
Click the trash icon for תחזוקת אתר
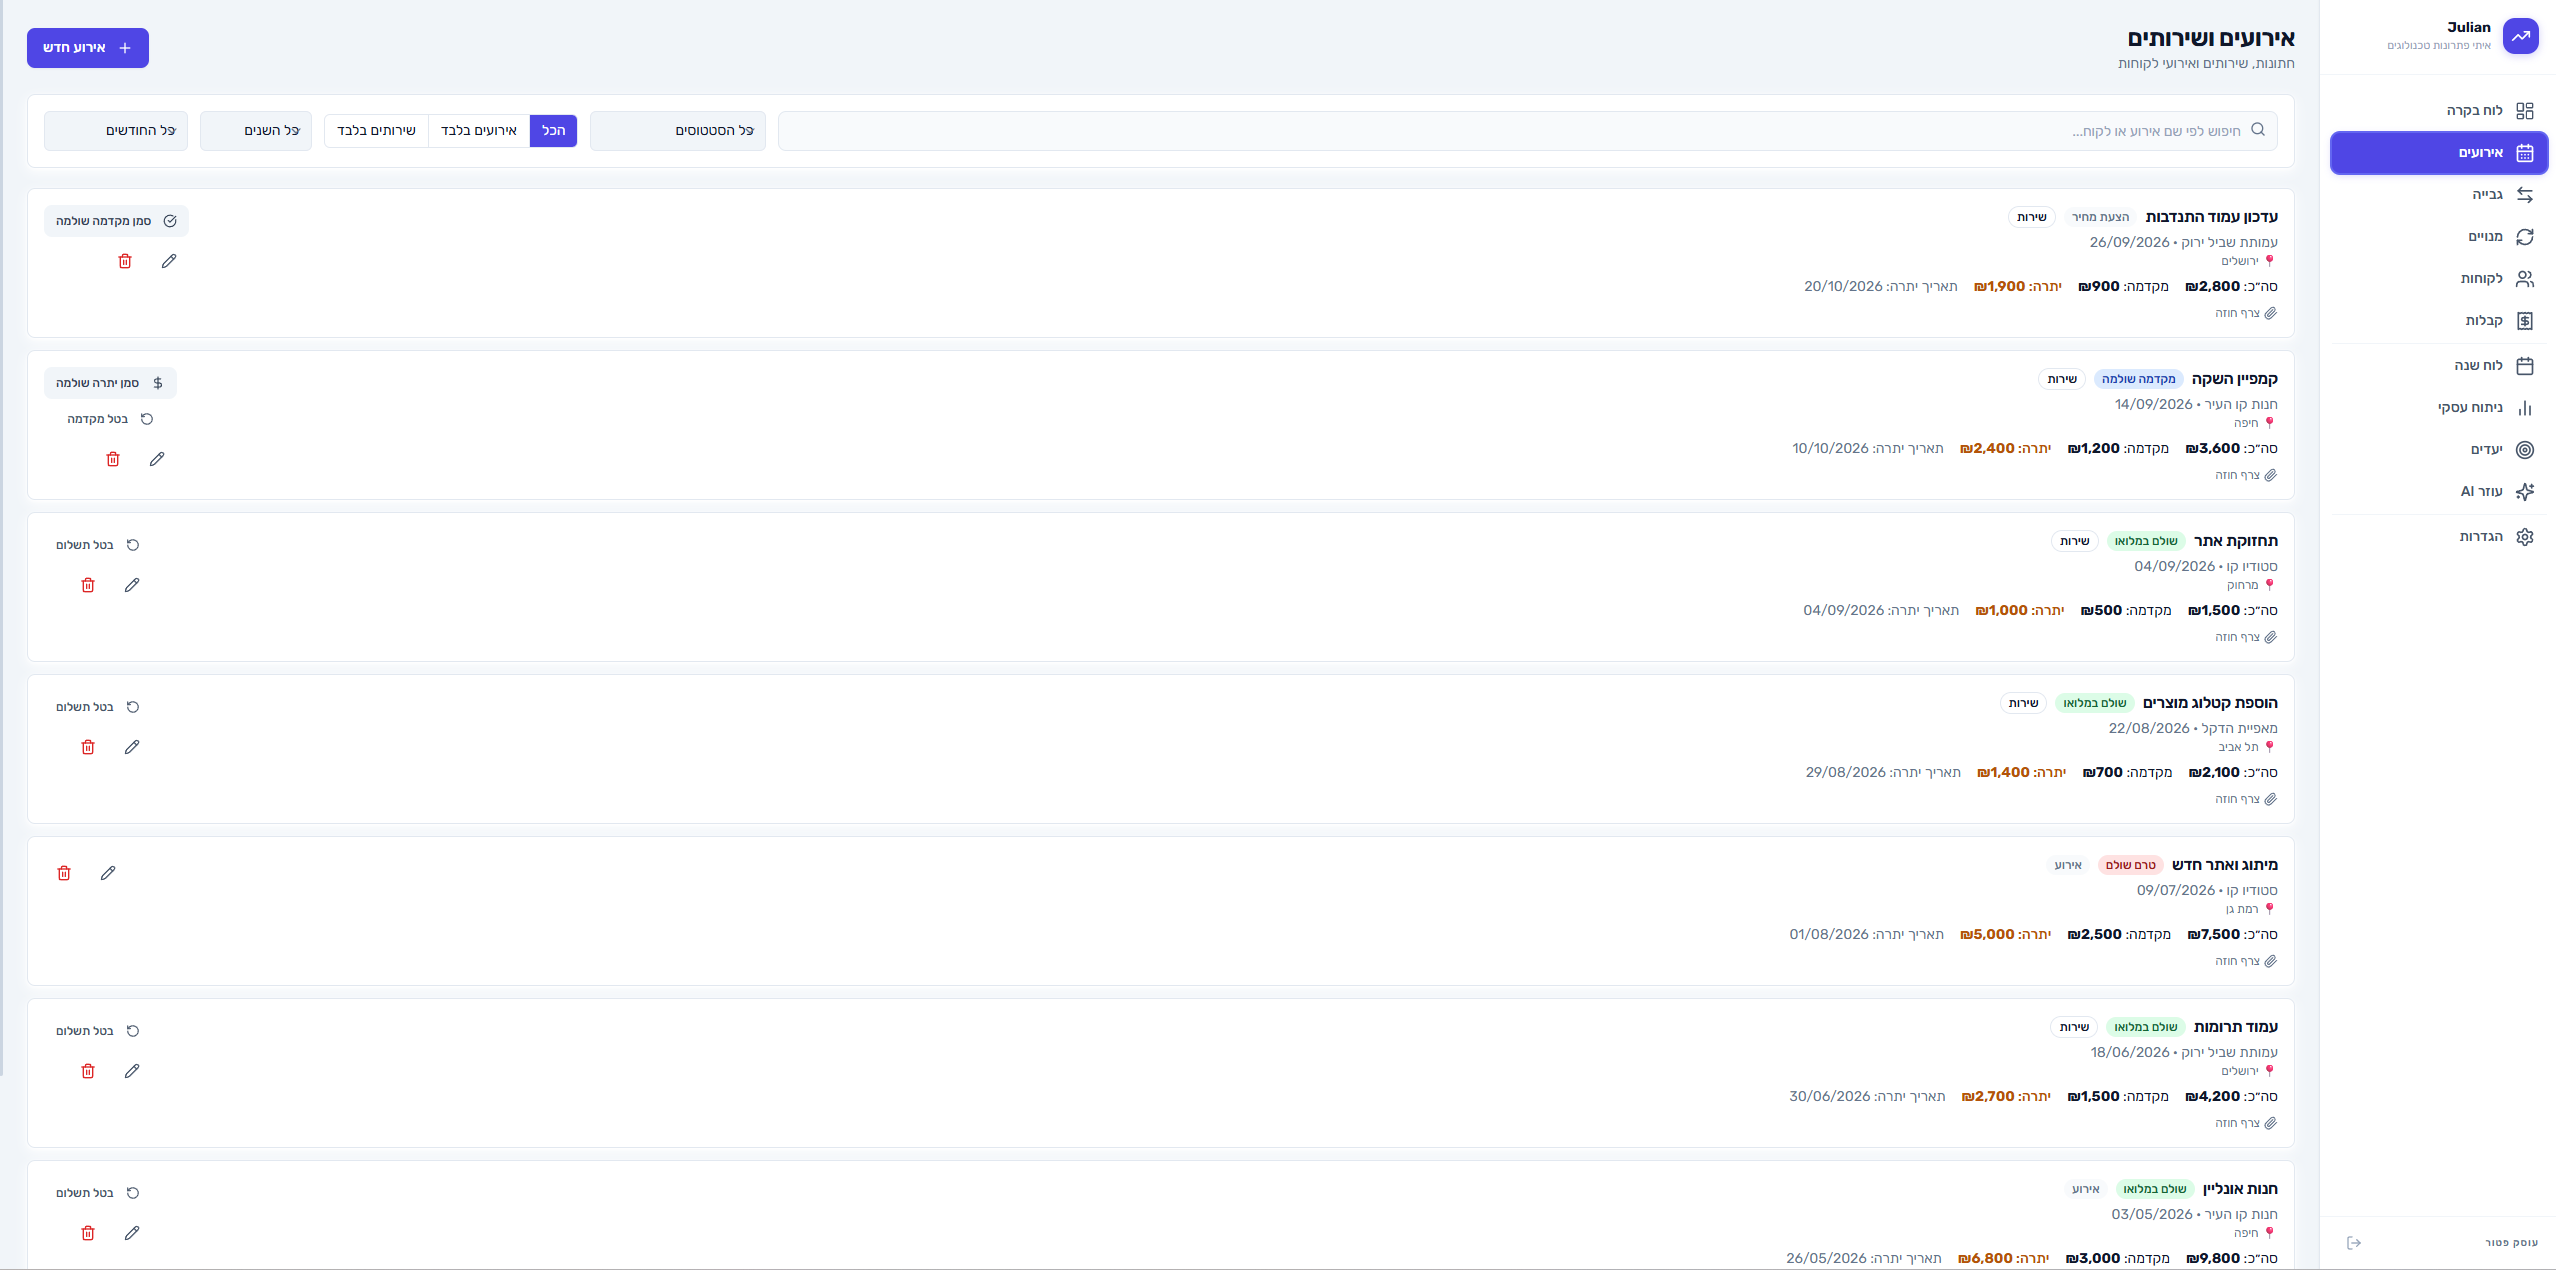pyautogui.click(x=88, y=585)
